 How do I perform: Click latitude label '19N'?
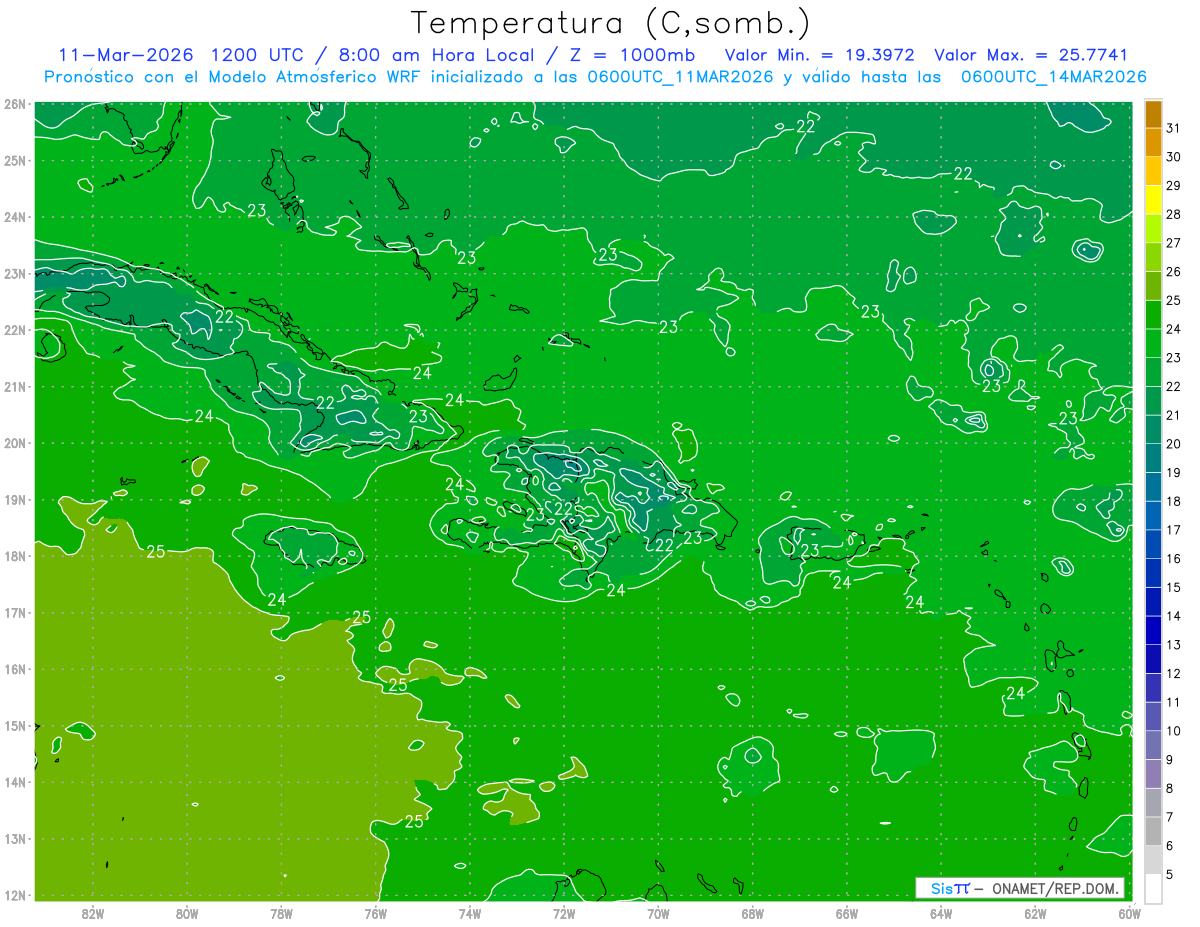(15, 499)
